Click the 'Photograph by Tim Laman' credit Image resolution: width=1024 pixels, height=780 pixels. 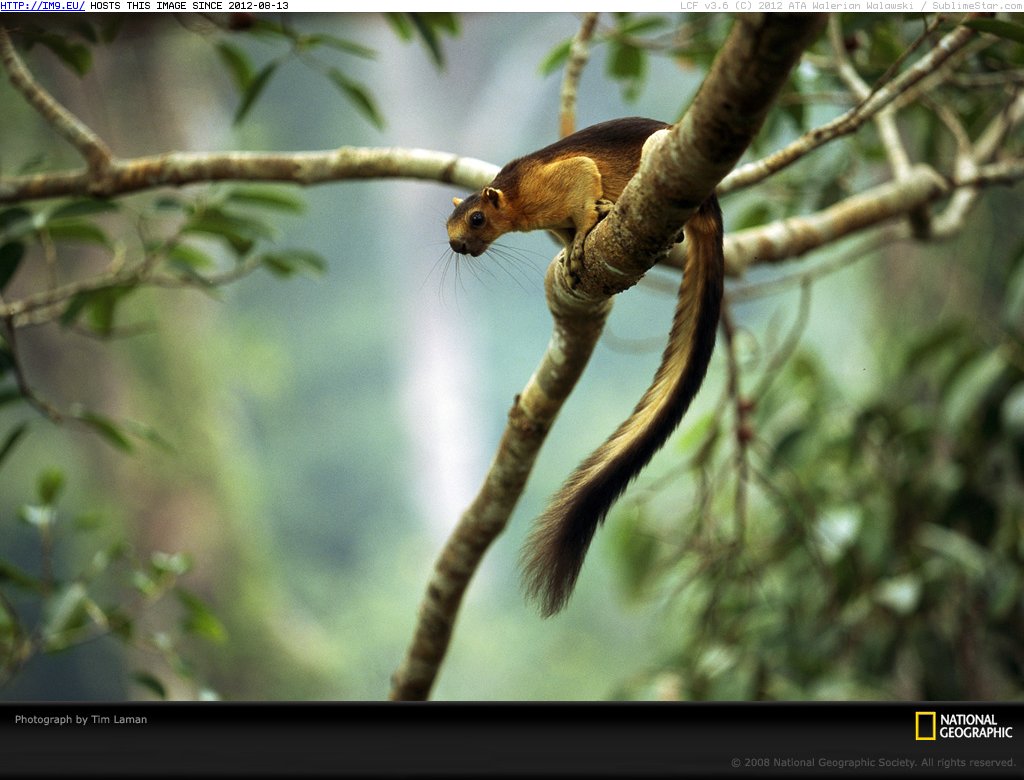[x=81, y=719]
